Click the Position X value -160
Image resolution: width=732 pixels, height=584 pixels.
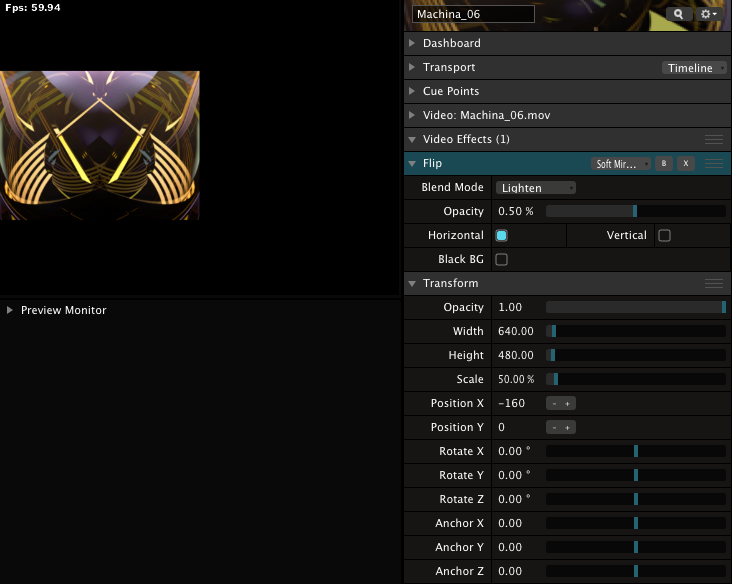tap(511, 403)
